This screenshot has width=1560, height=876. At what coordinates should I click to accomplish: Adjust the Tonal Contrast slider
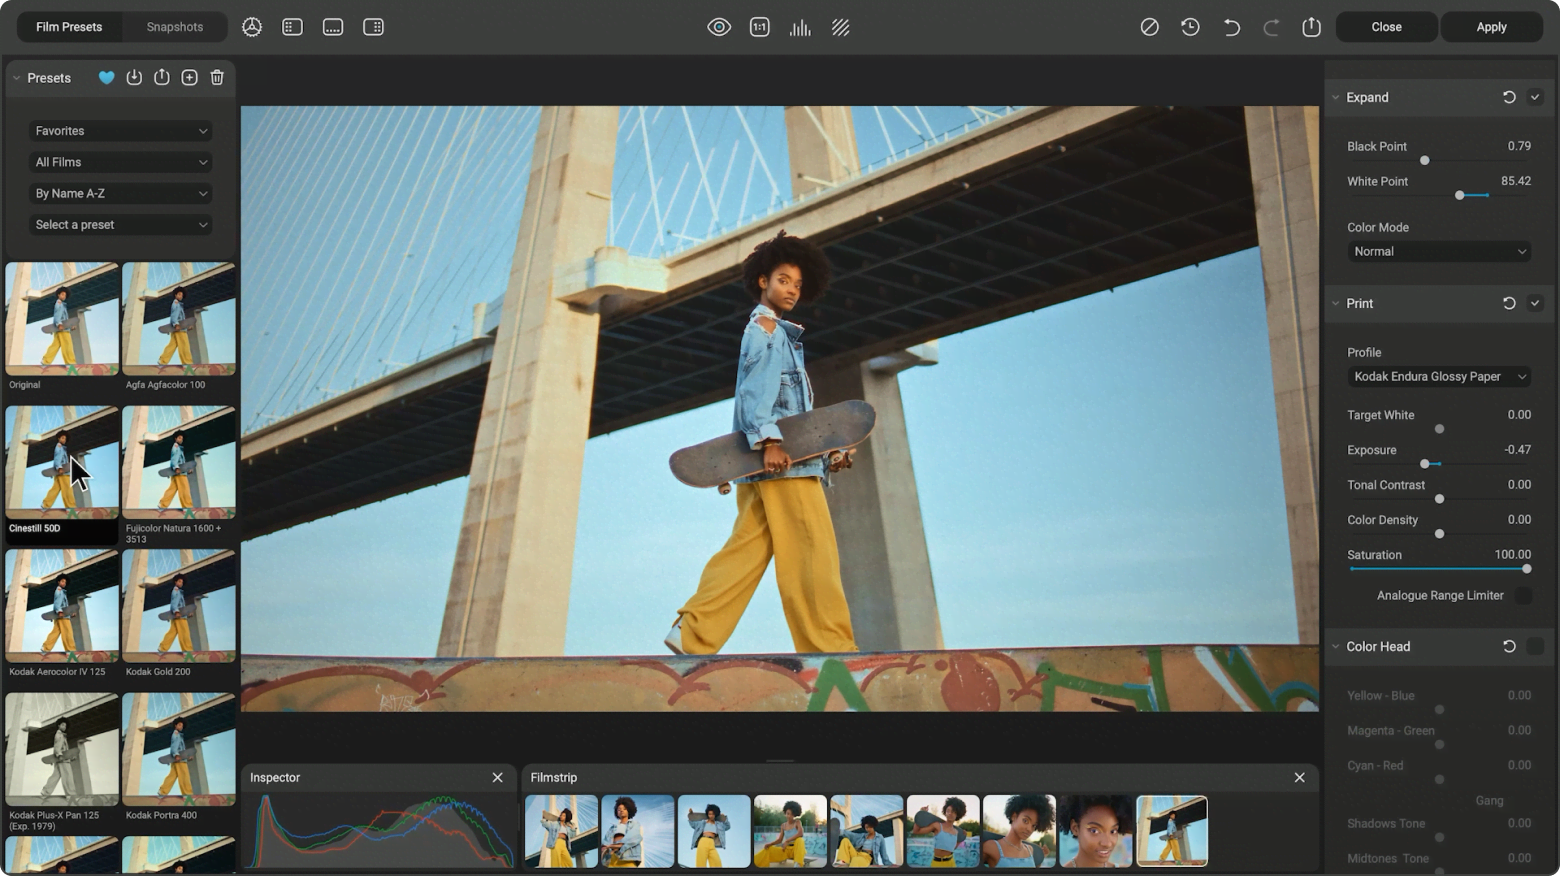click(x=1440, y=499)
